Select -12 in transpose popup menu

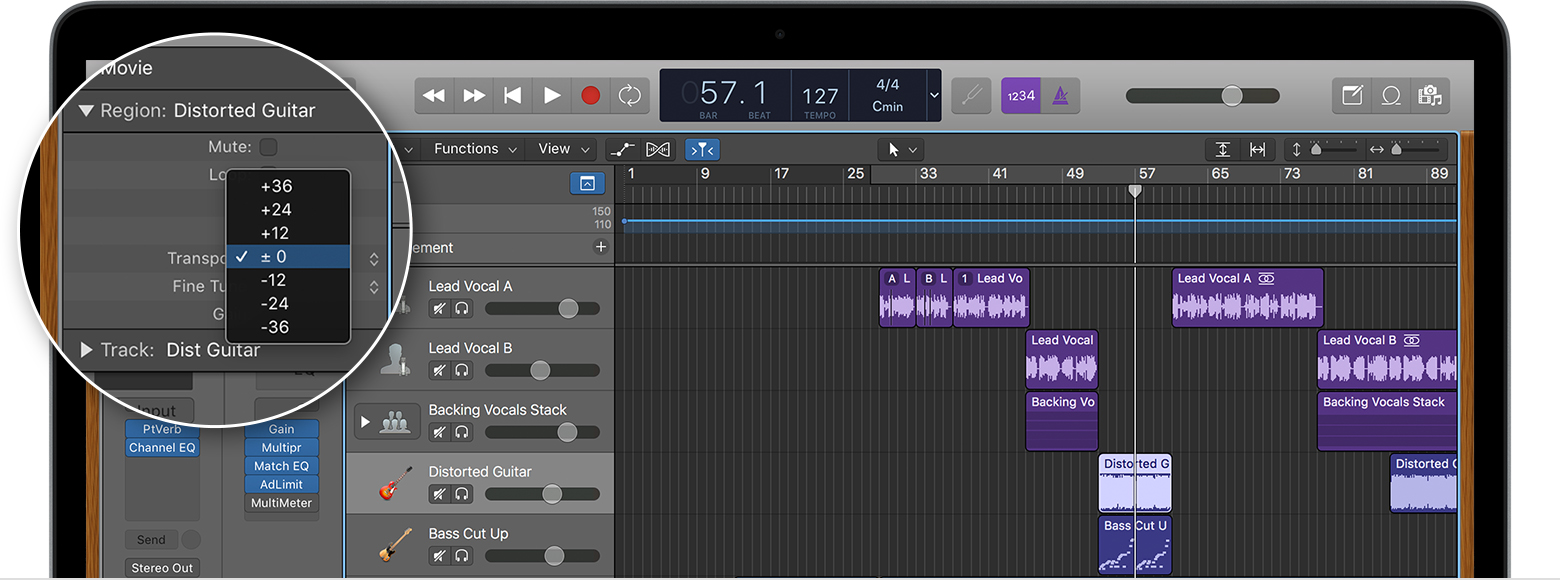[288, 280]
